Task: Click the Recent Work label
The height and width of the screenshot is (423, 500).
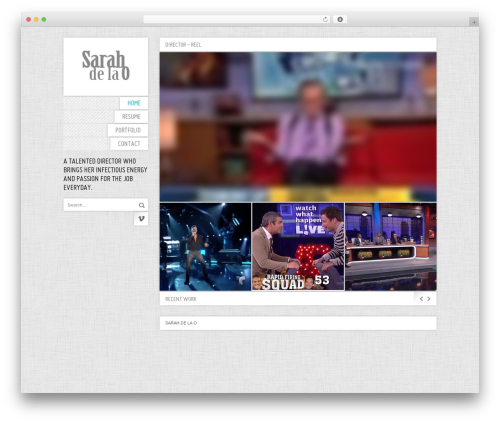Action: coord(181,299)
